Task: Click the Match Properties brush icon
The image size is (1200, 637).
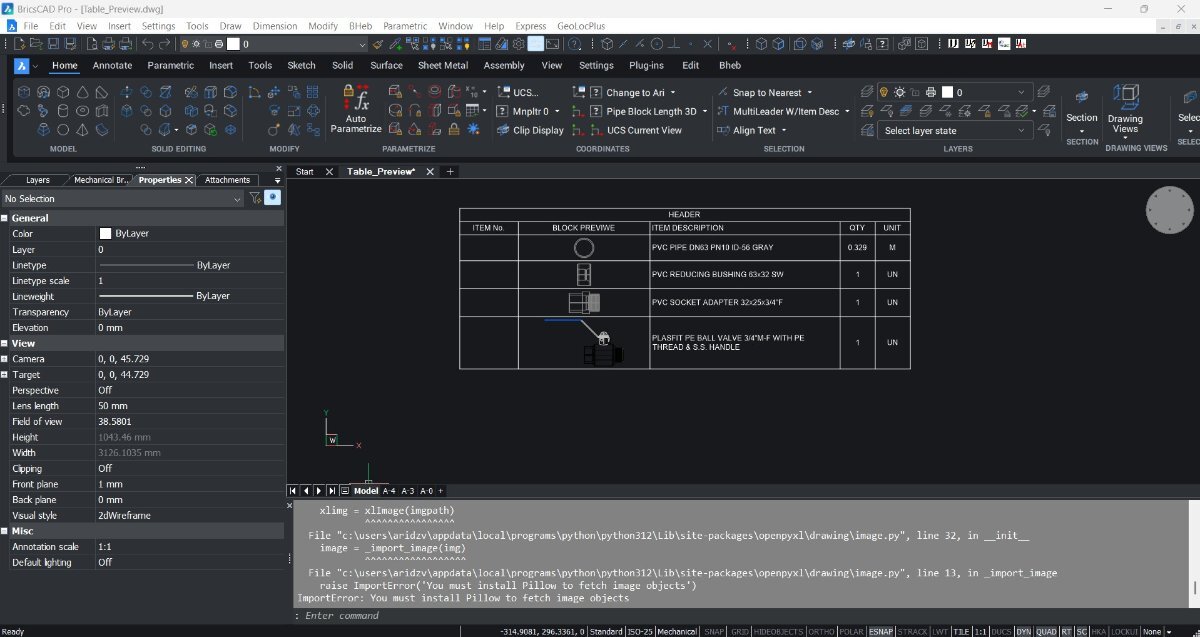Action: (377, 44)
